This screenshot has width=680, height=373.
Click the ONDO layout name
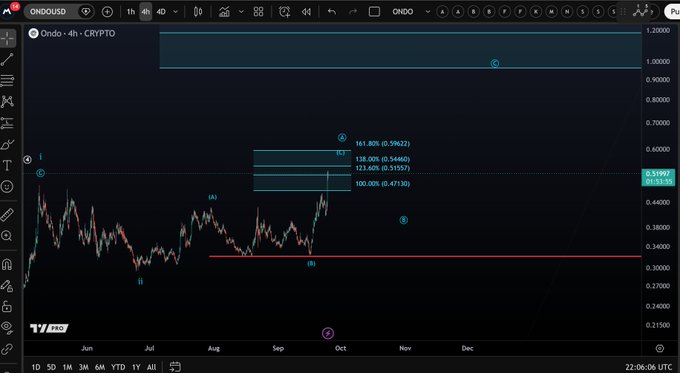point(402,12)
